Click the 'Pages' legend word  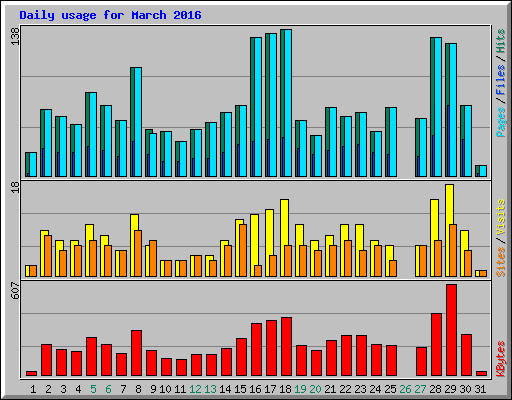(x=501, y=122)
